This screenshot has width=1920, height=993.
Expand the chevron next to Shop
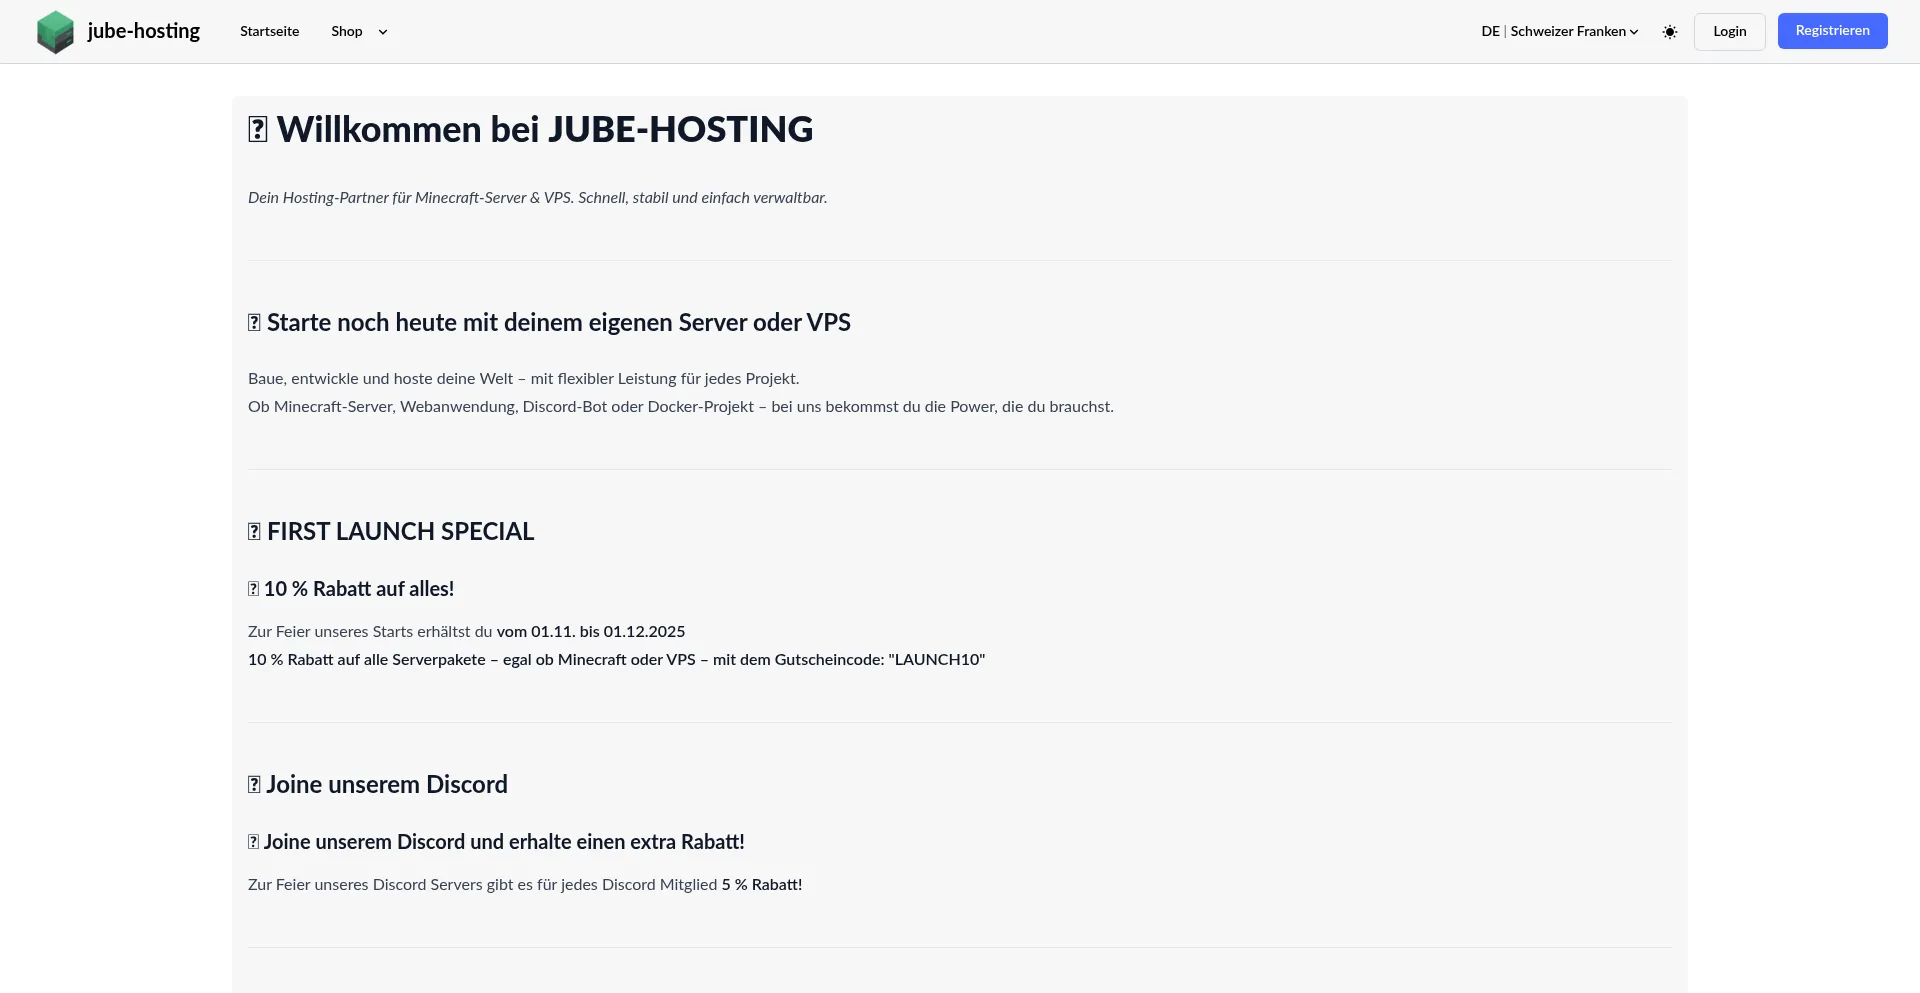[x=383, y=32]
